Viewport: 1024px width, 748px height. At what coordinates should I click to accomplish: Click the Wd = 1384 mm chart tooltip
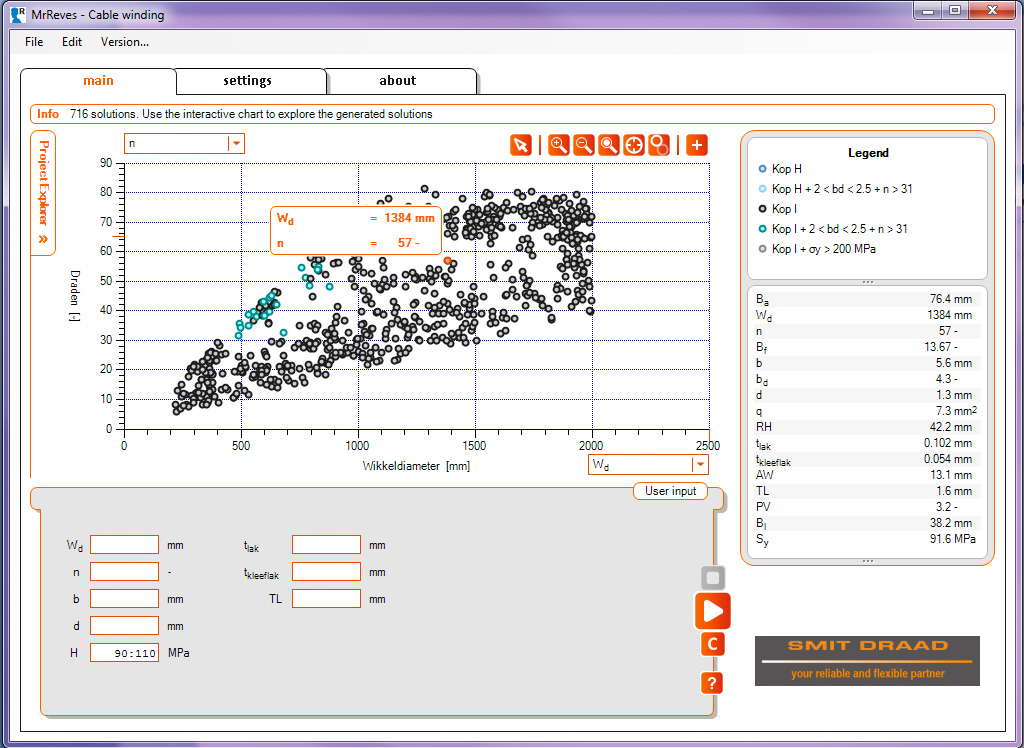(356, 231)
